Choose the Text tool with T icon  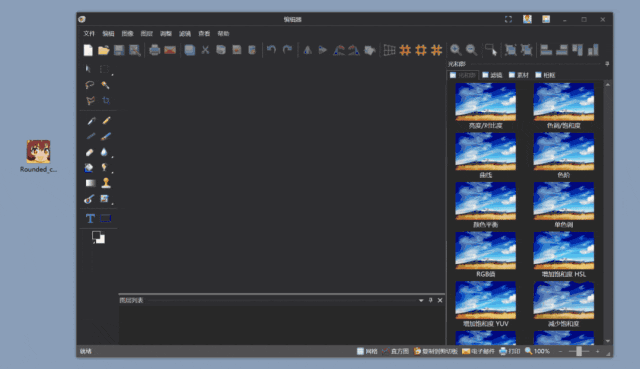[90, 218]
